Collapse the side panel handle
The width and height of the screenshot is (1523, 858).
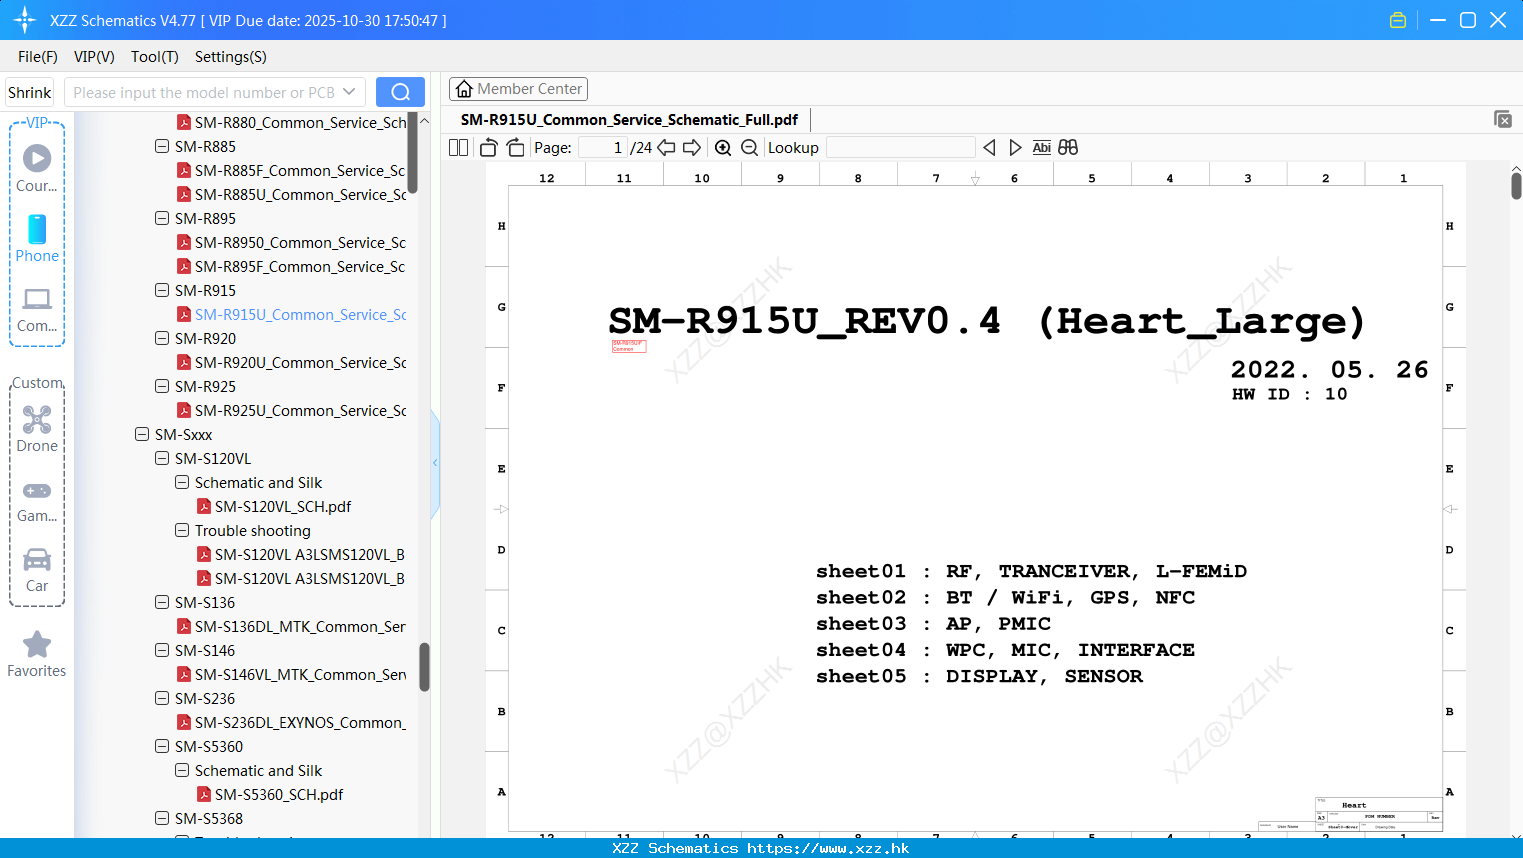pos(435,463)
